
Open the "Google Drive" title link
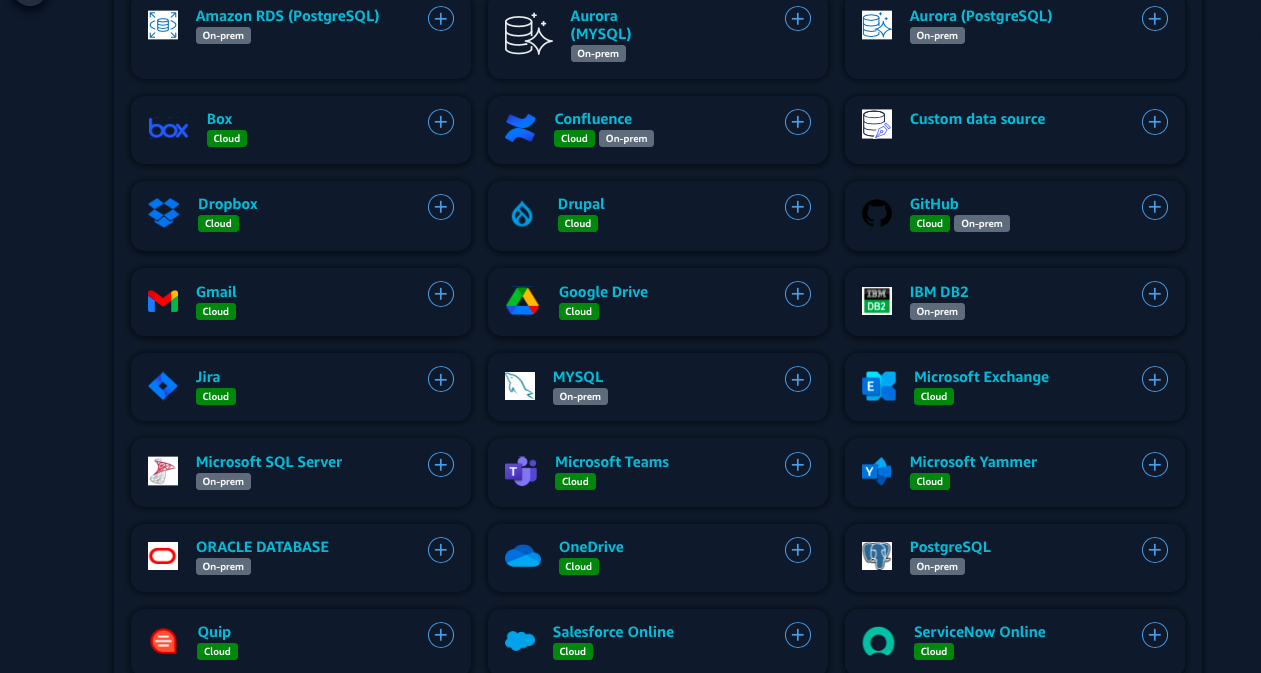[603, 292]
